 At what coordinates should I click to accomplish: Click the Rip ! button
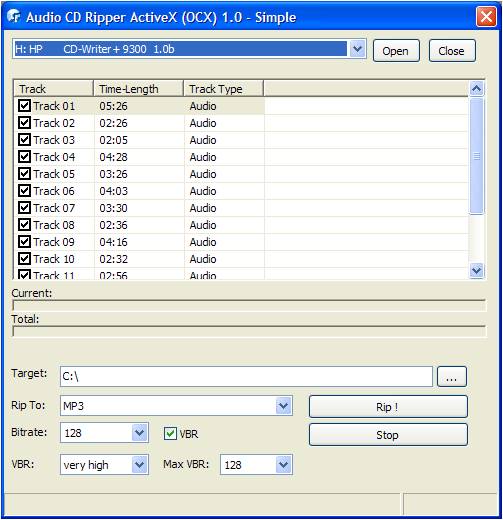pyautogui.click(x=388, y=407)
